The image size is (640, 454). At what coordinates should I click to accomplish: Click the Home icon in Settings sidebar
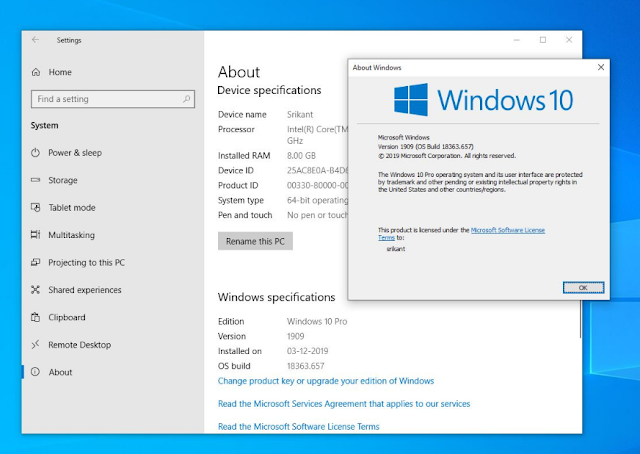pos(36,72)
